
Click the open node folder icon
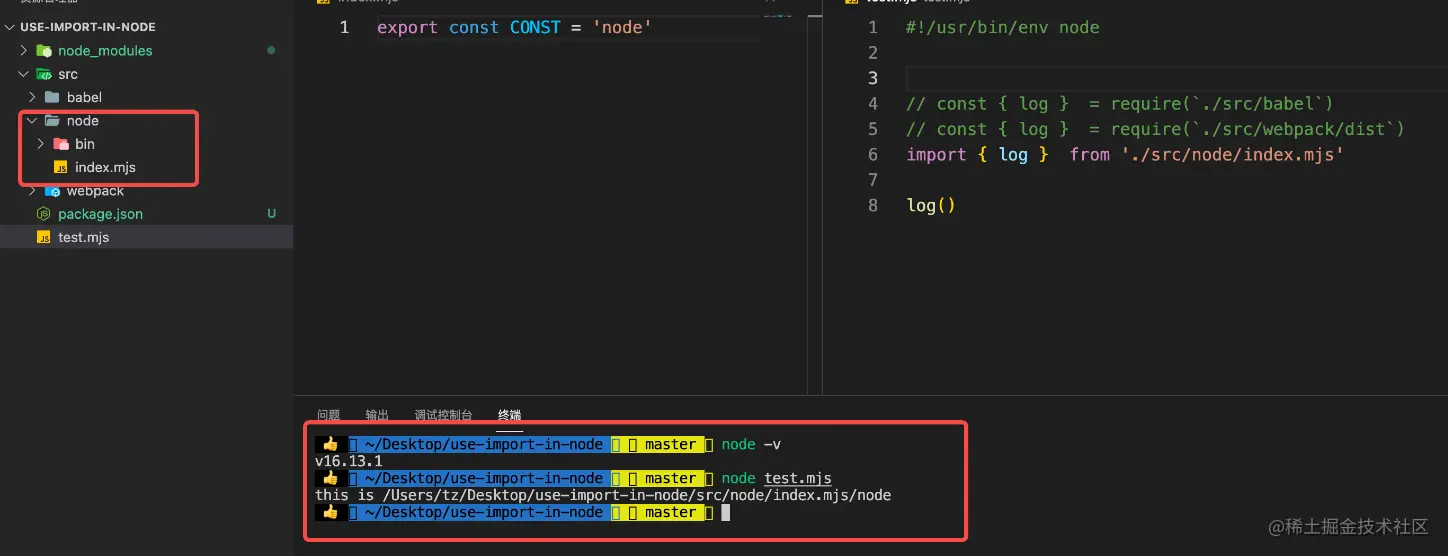pyautogui.click(x=52, y=120)
